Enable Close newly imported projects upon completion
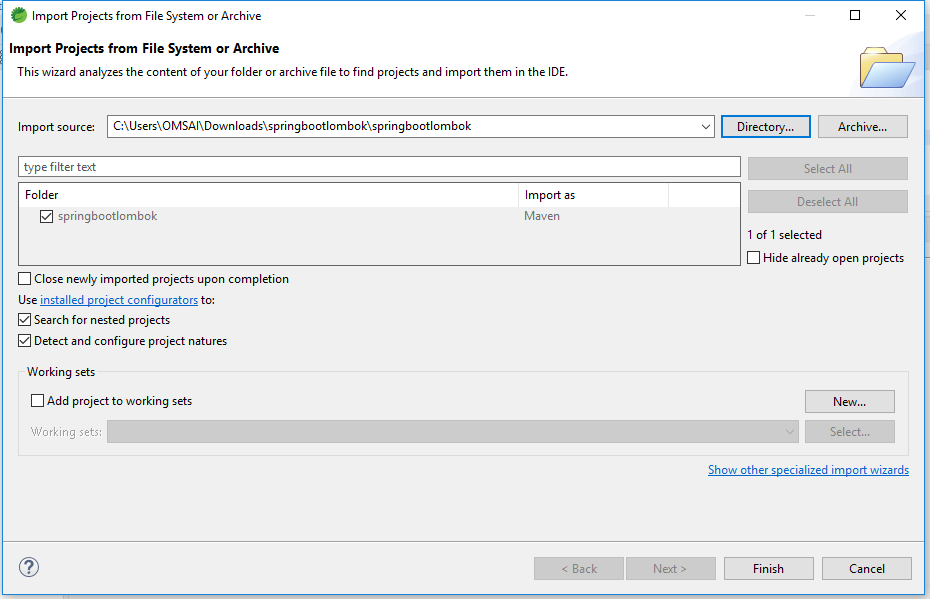 click(24, 278)
